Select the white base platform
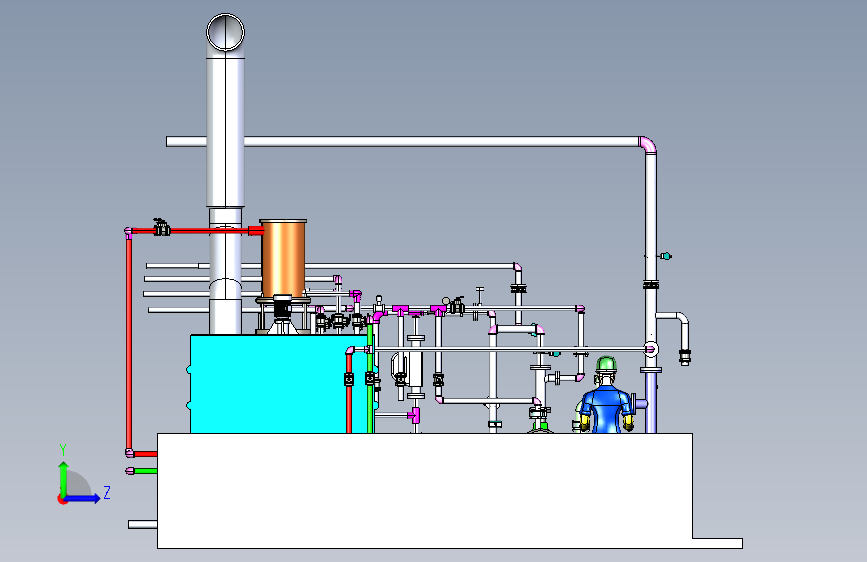This screenshot has height=562, width=867. [x=425, y=490]
